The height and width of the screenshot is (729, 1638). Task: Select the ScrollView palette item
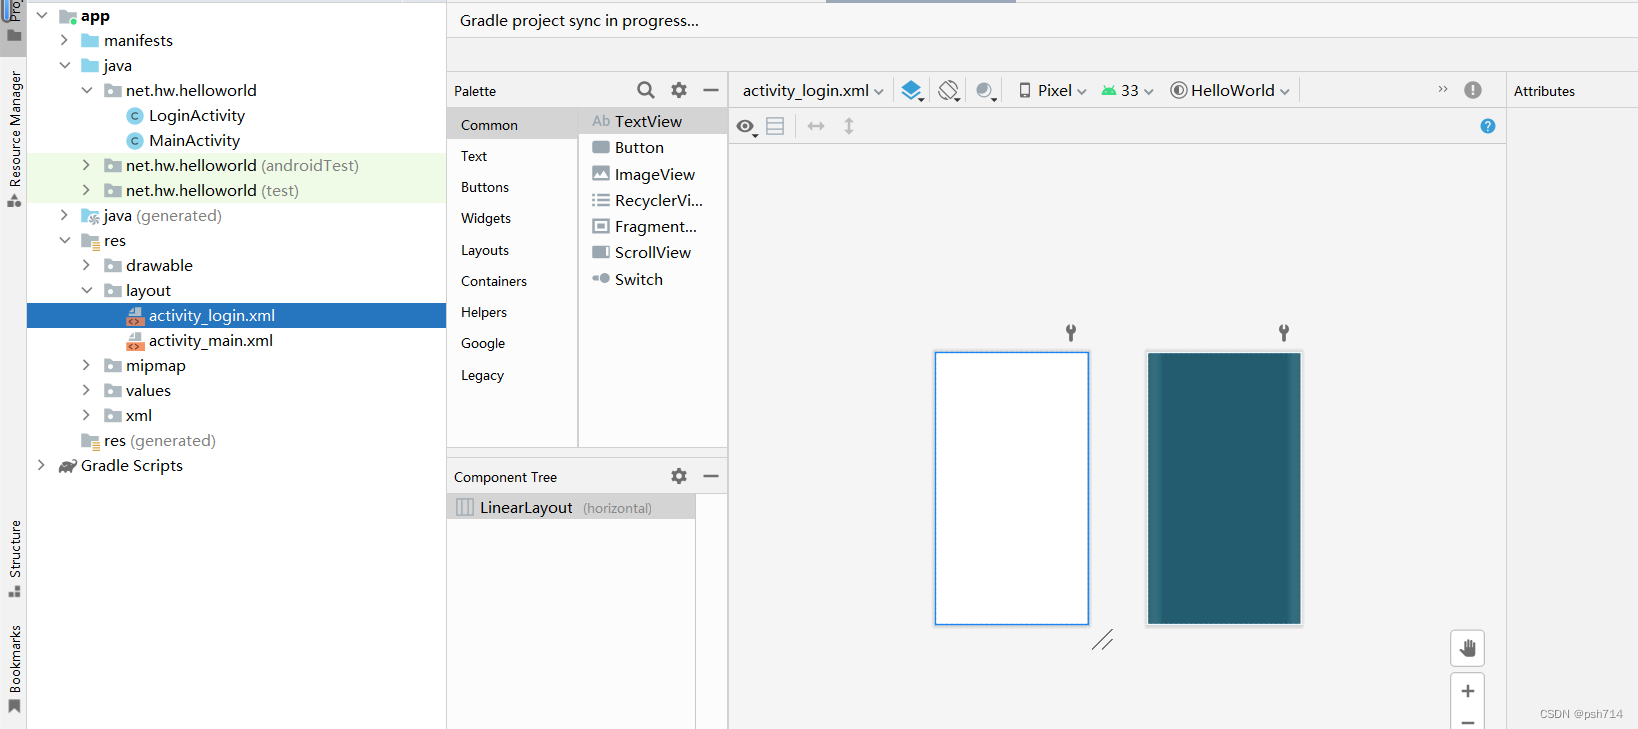point(653,252)
